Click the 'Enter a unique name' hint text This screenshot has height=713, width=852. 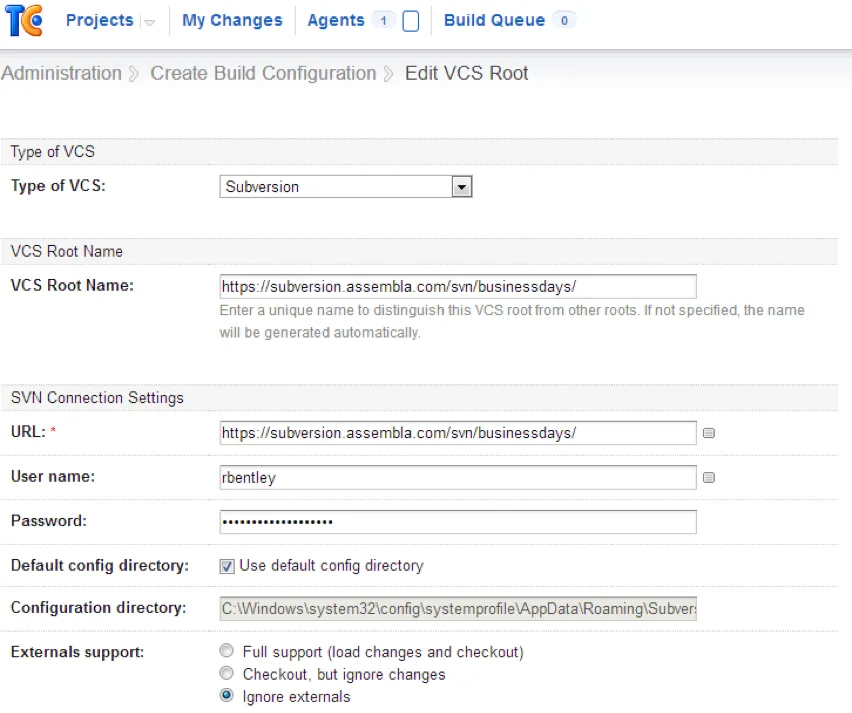(512, 321)
